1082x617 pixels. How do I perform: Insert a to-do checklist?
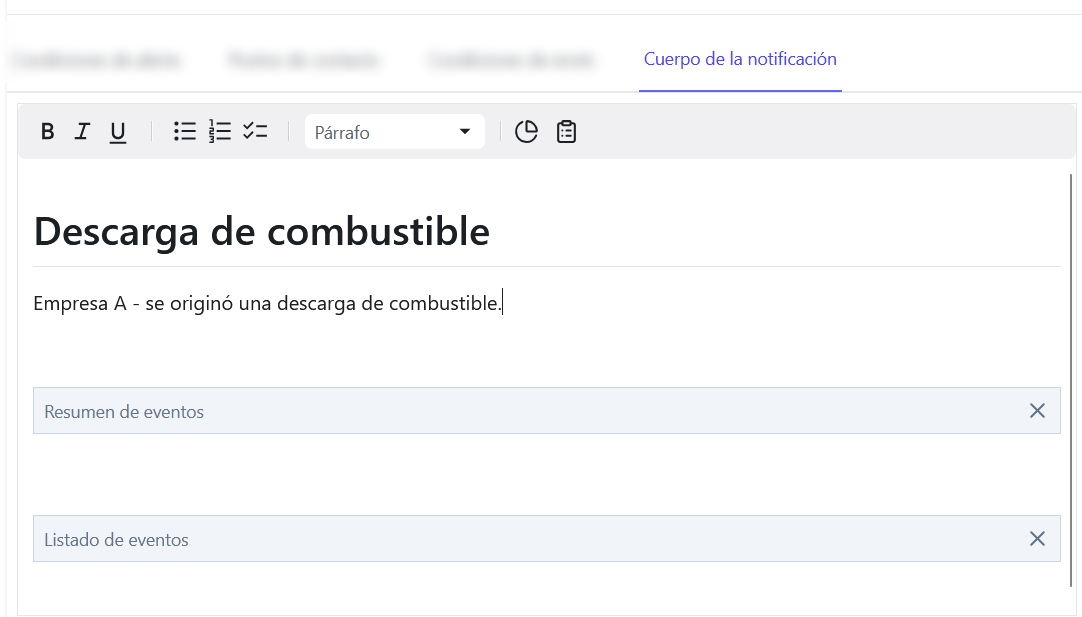click(255, 131)
